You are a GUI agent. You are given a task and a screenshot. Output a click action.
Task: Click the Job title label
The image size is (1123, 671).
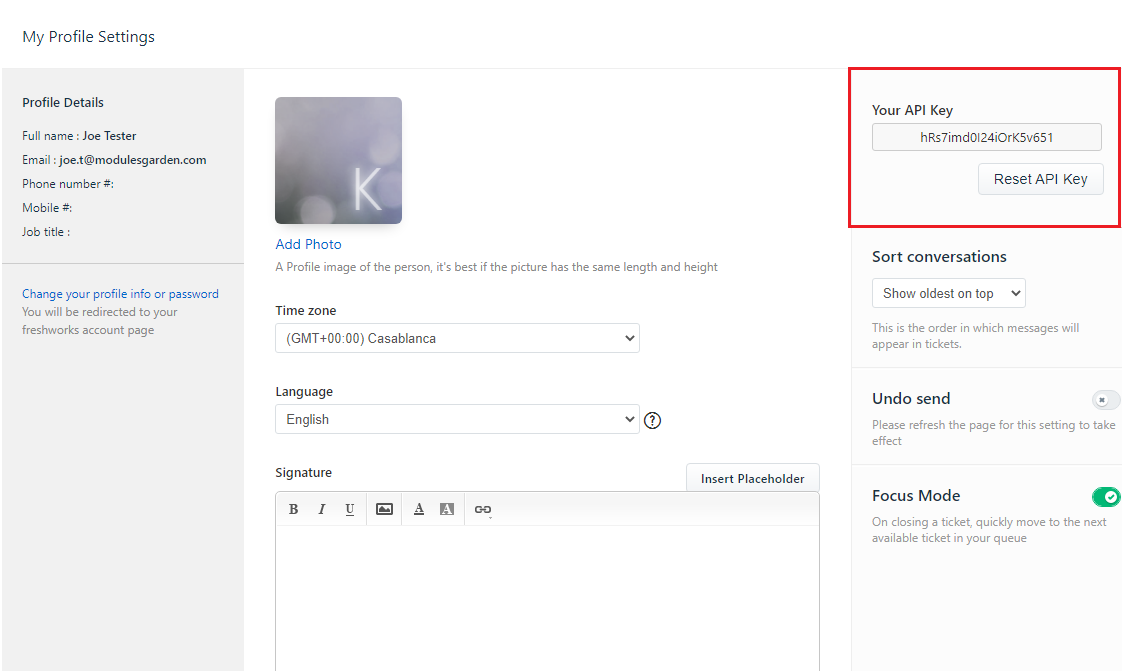46,232
